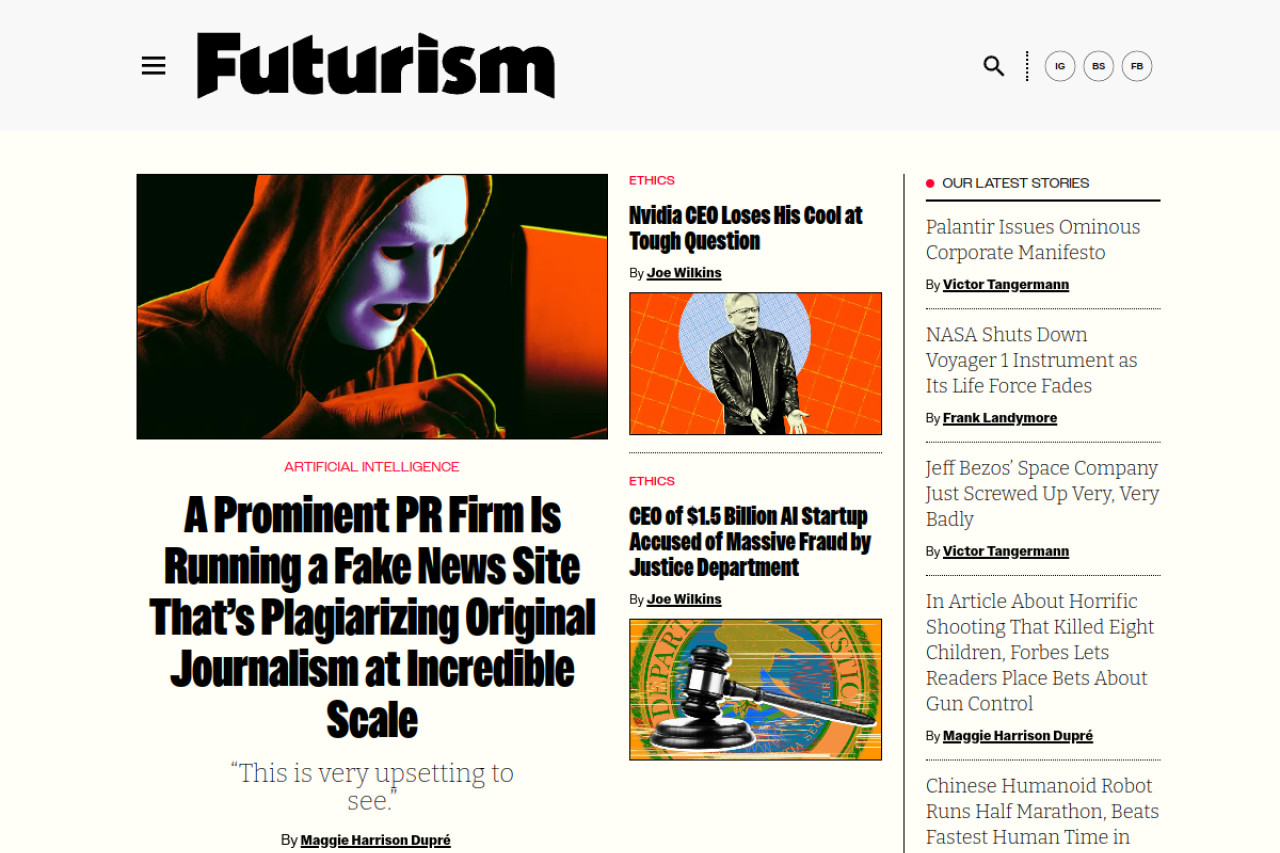
Task: Click the search magnifier icon
Action: 993,66
